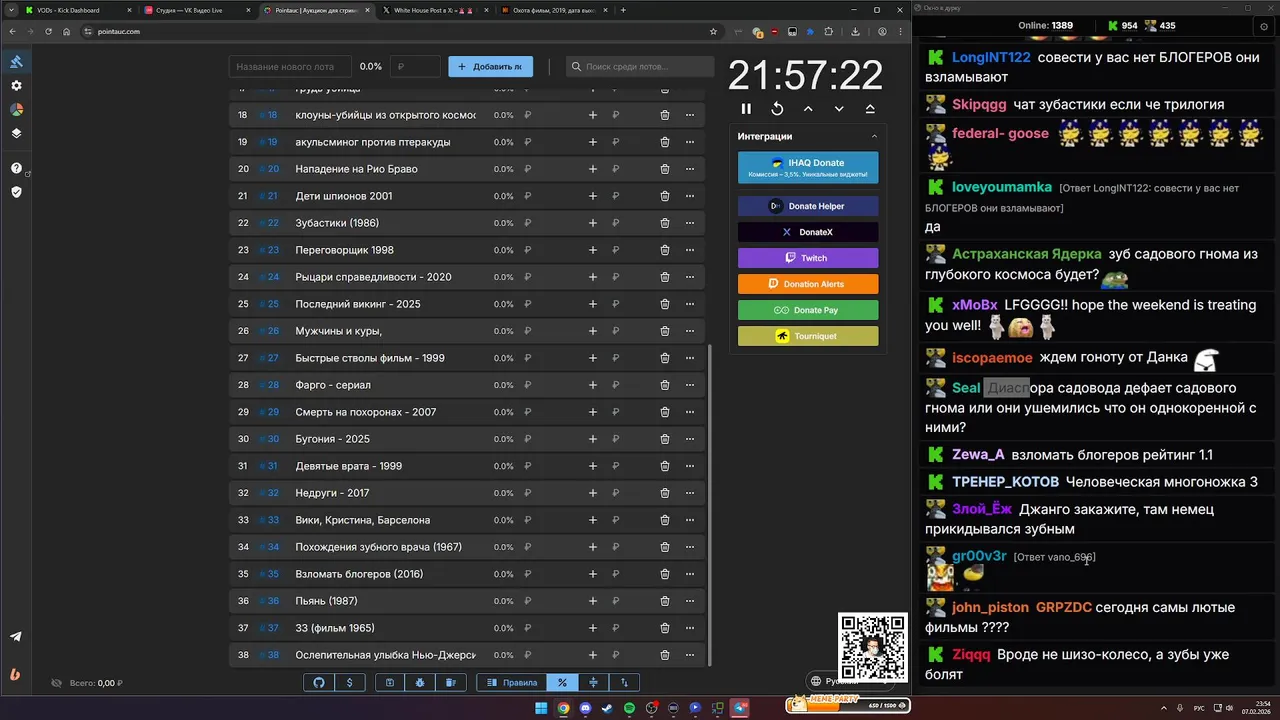Bookmark the page with the star icon
Image resolution: width=1280 pixels, height=720 pixels.
713,31
